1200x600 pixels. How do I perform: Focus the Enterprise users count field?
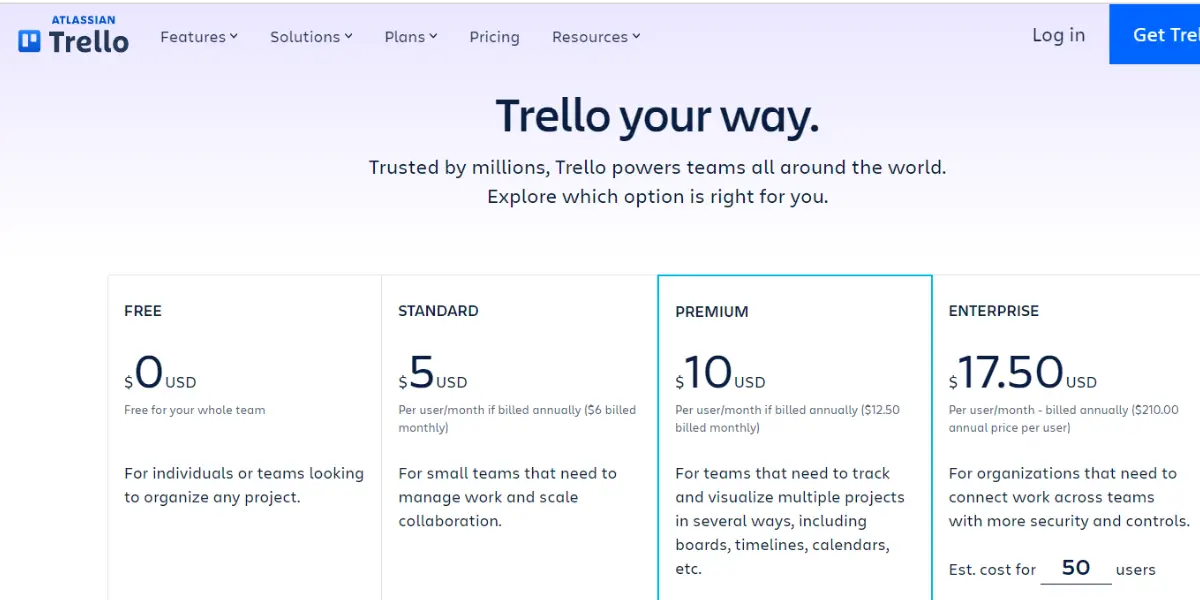(x=1076, y=568)
